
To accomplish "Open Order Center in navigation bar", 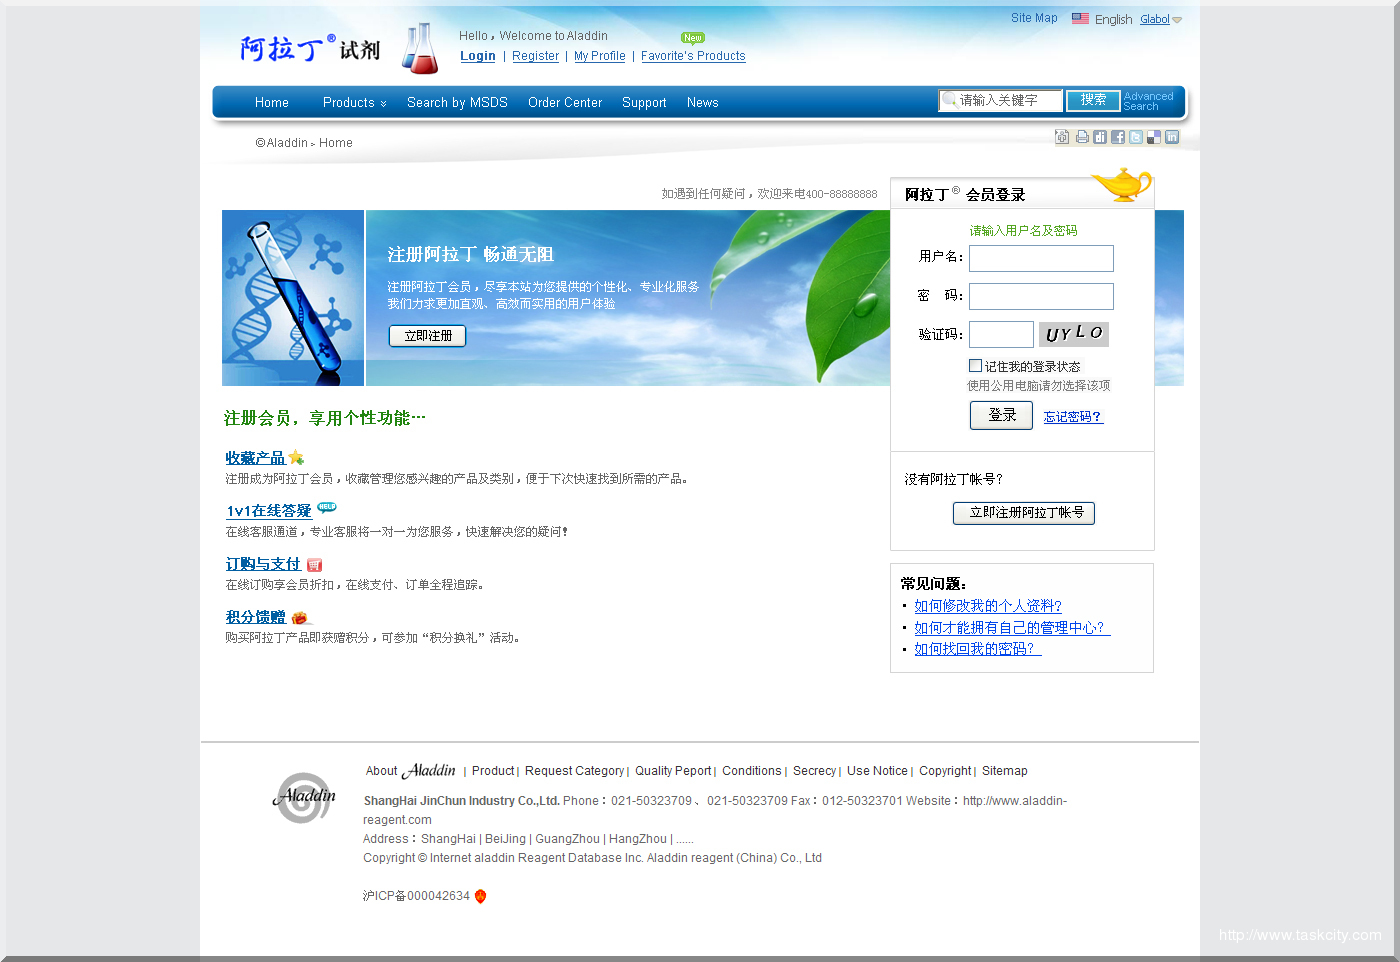I will tap(564, 103).
